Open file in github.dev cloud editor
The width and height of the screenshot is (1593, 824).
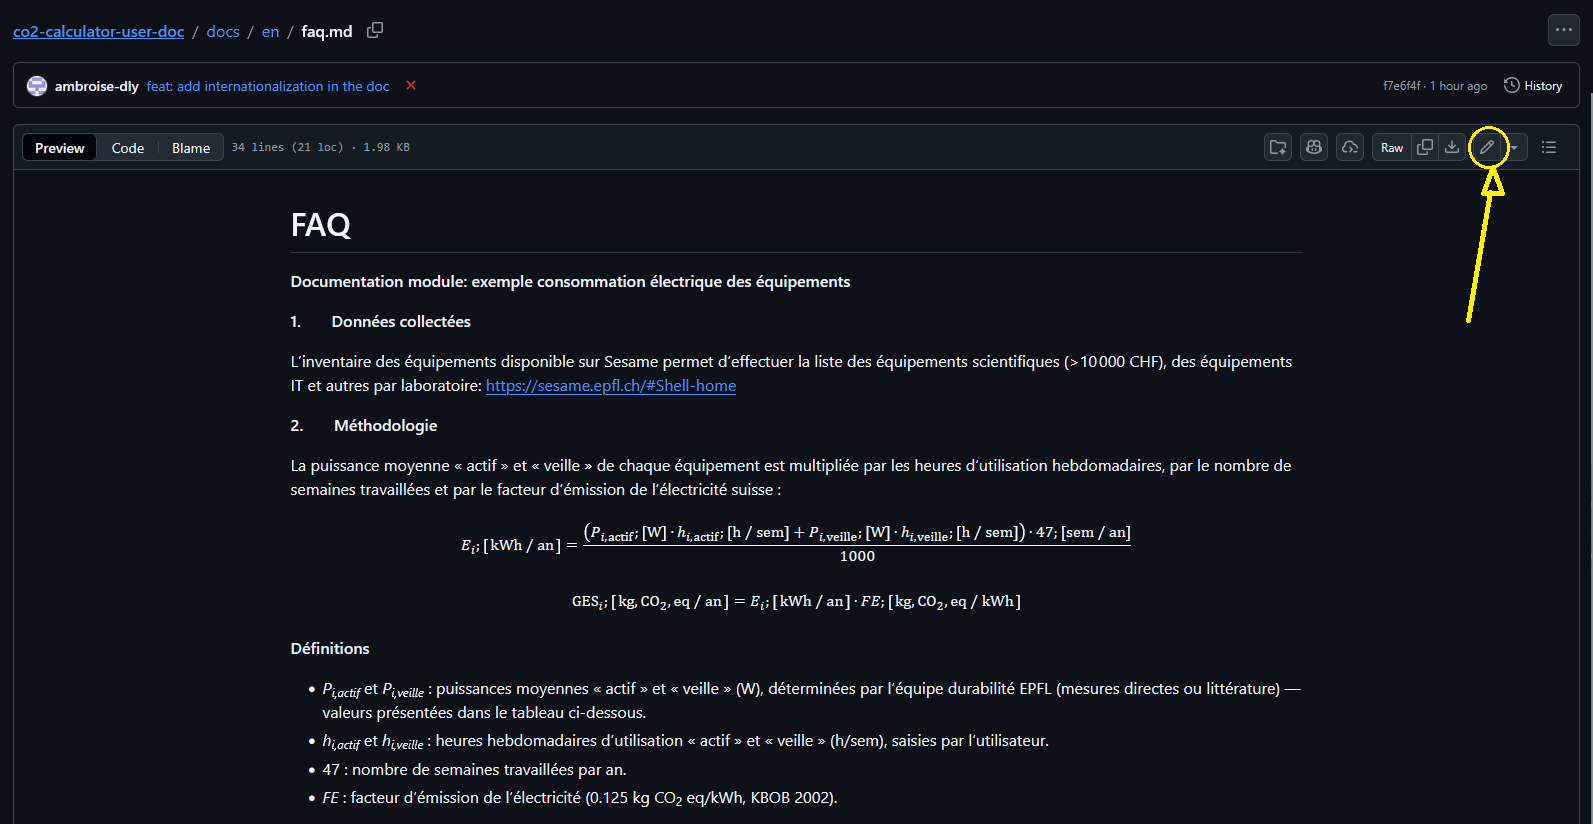click(1350, 147)
